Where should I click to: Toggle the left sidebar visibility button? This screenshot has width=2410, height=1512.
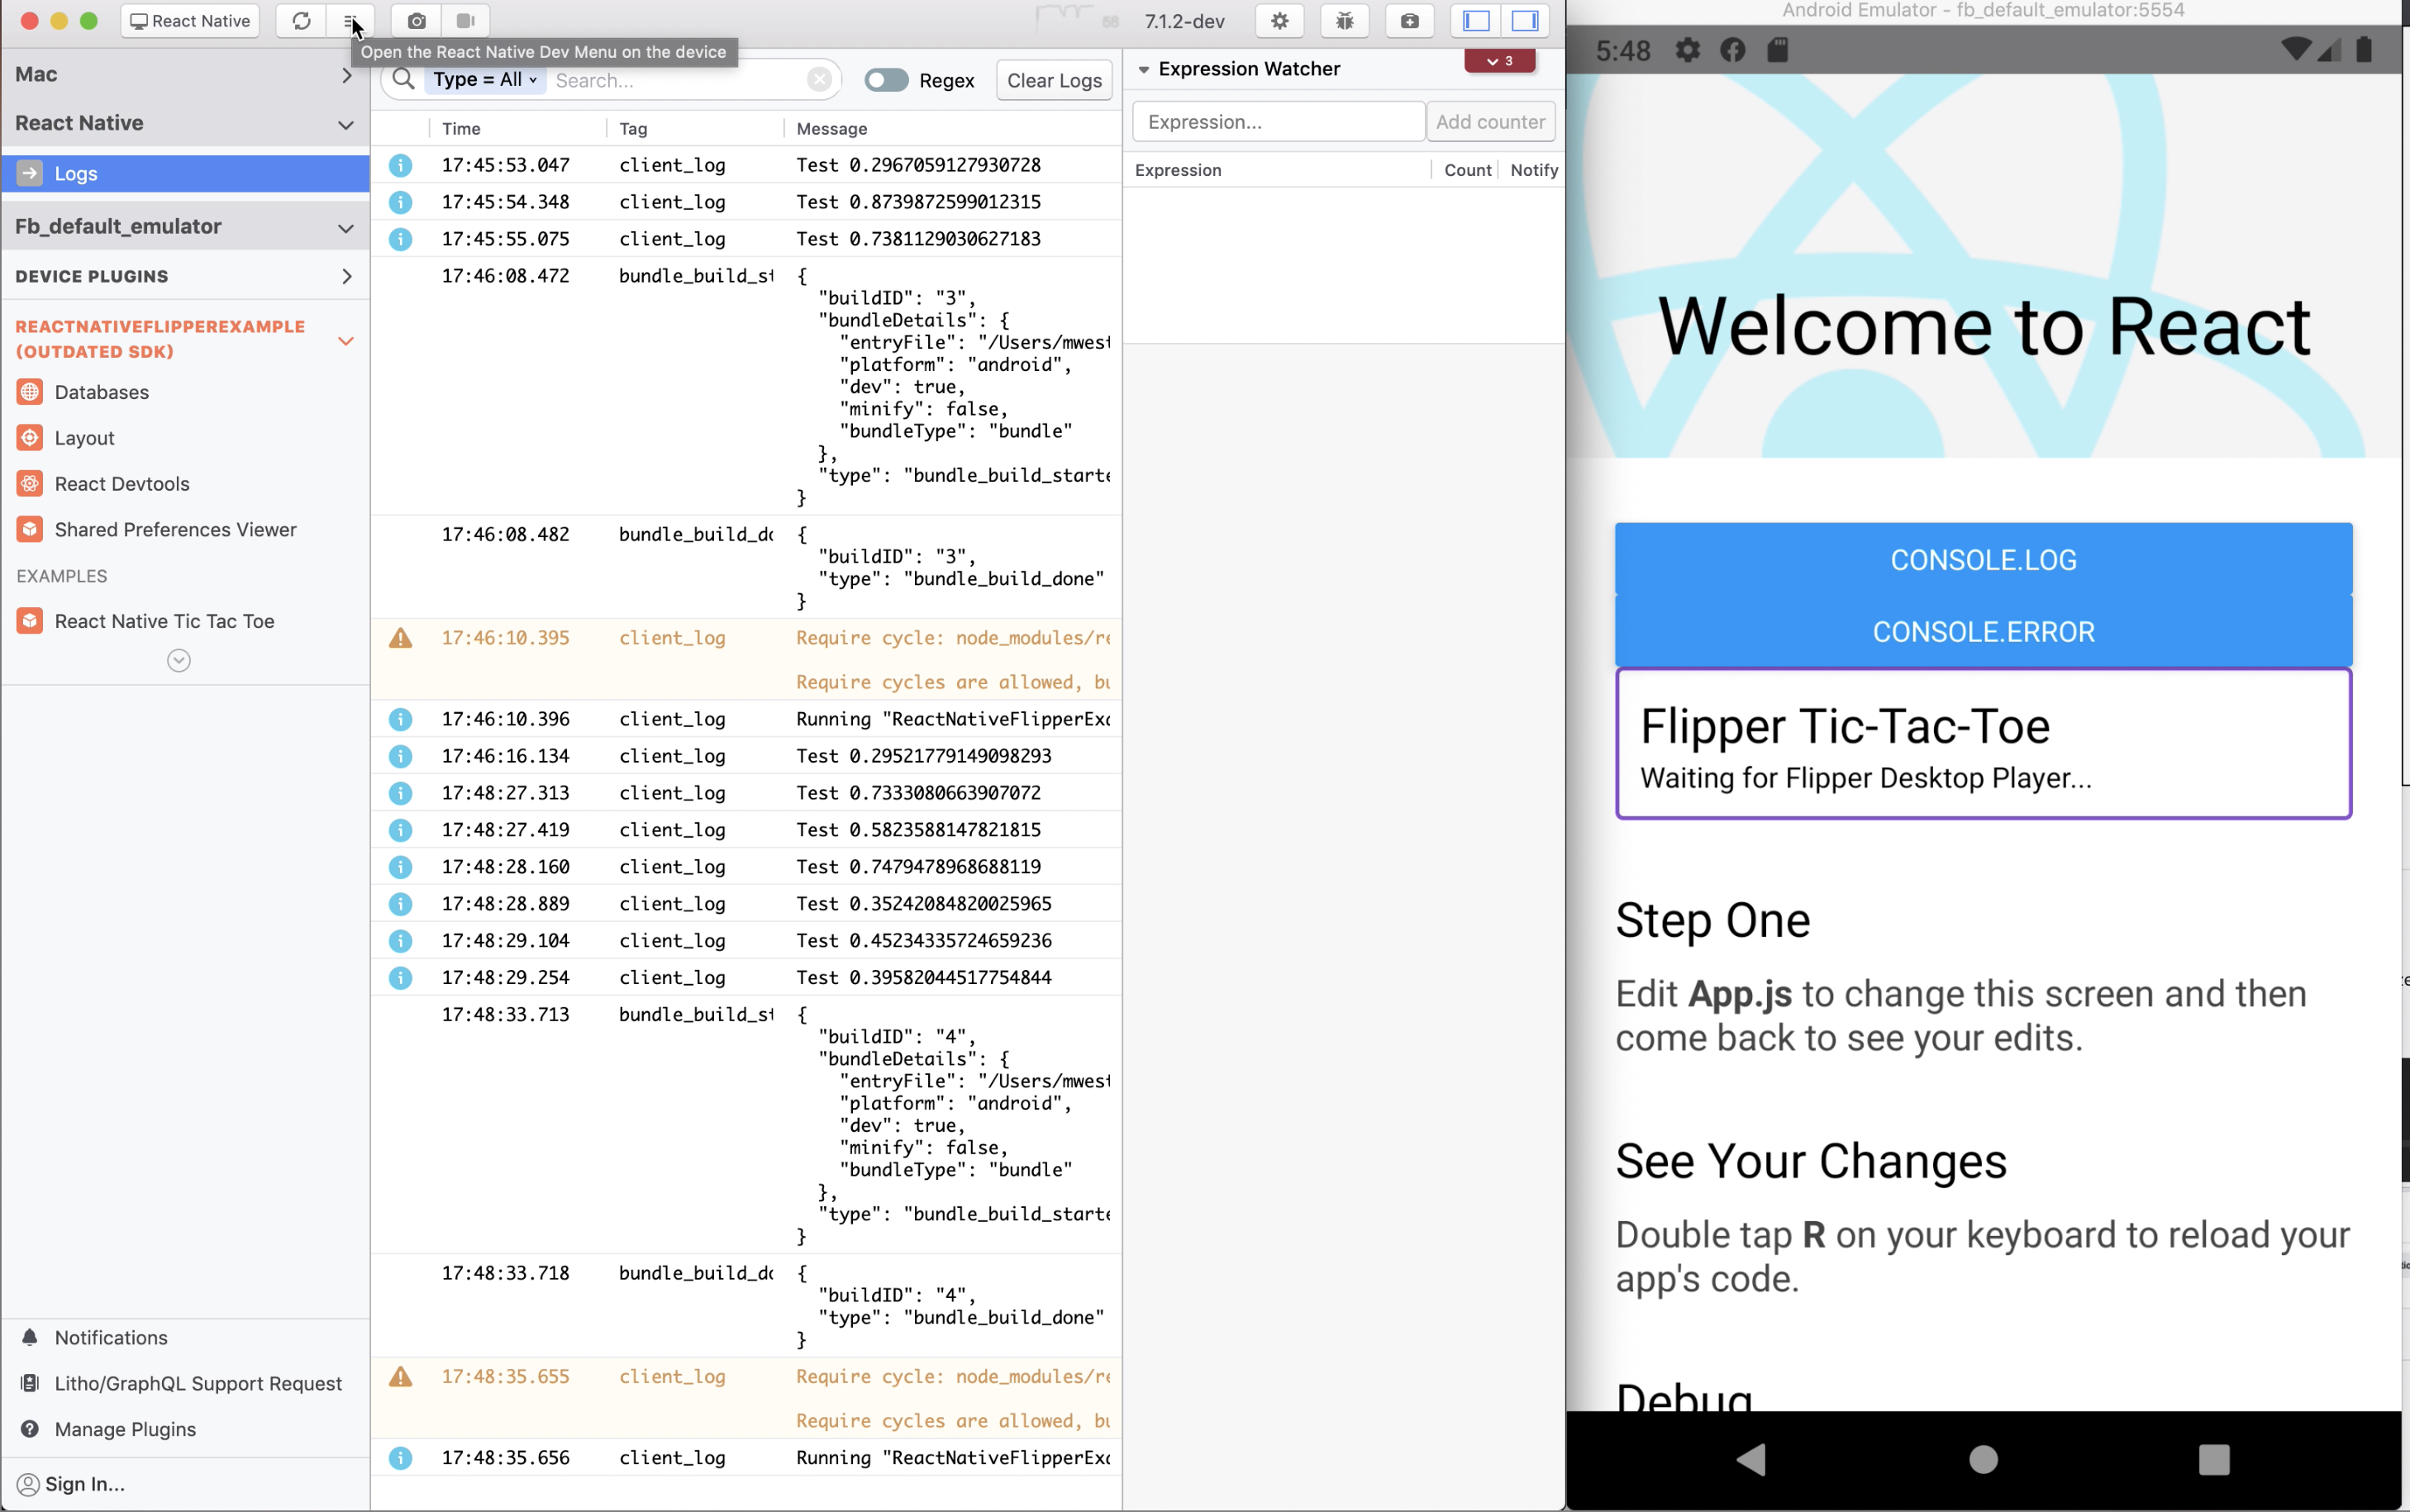pyautogui.click(x=1476, y=21)
